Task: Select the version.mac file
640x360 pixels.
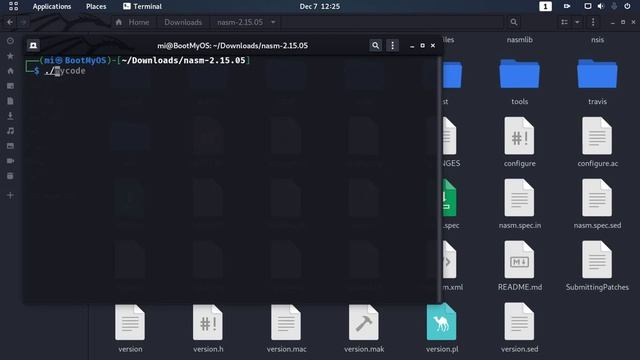Action: click(x=286, y=328)
